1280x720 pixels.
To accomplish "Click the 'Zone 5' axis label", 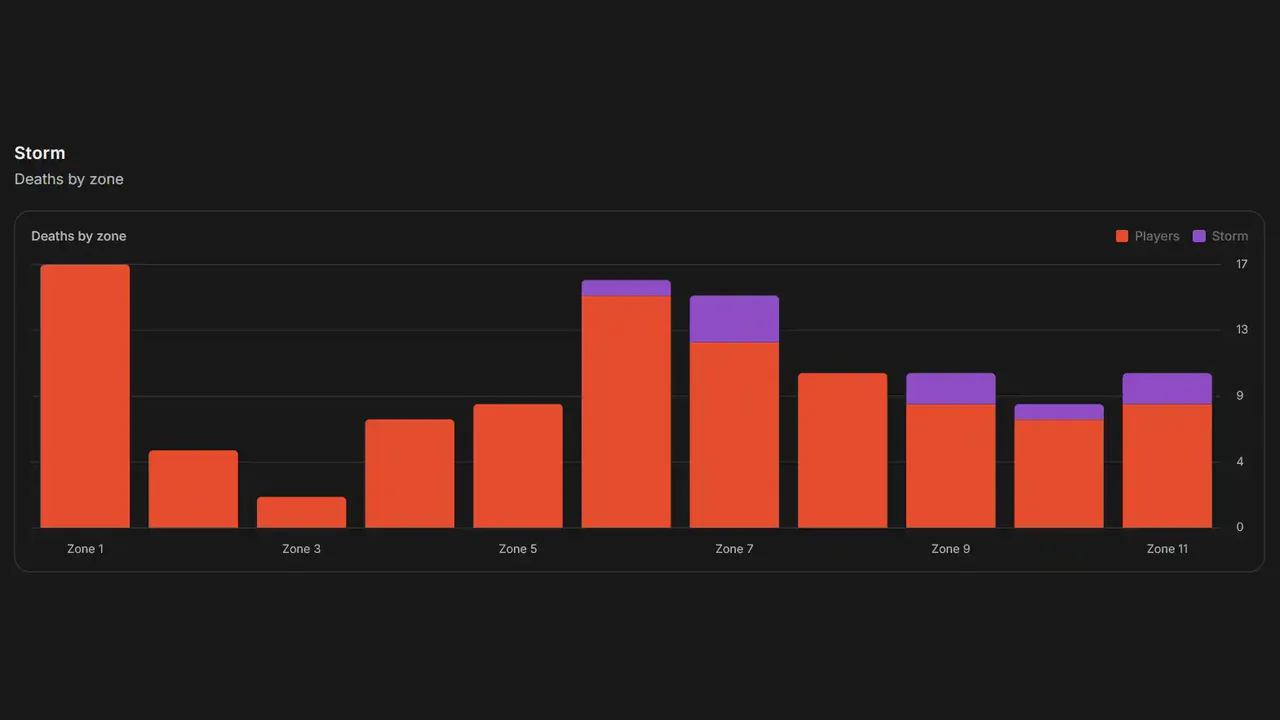I will point(518,549).
